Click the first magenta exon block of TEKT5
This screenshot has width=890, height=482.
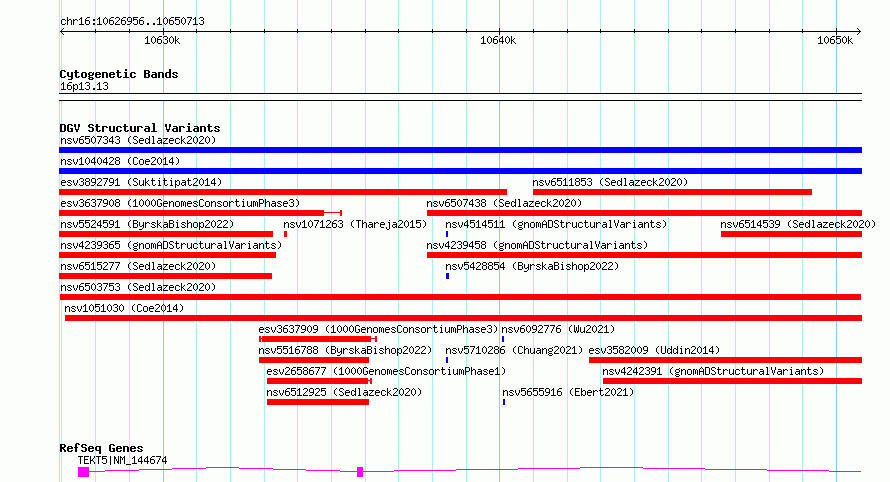[x=83, y=472]
